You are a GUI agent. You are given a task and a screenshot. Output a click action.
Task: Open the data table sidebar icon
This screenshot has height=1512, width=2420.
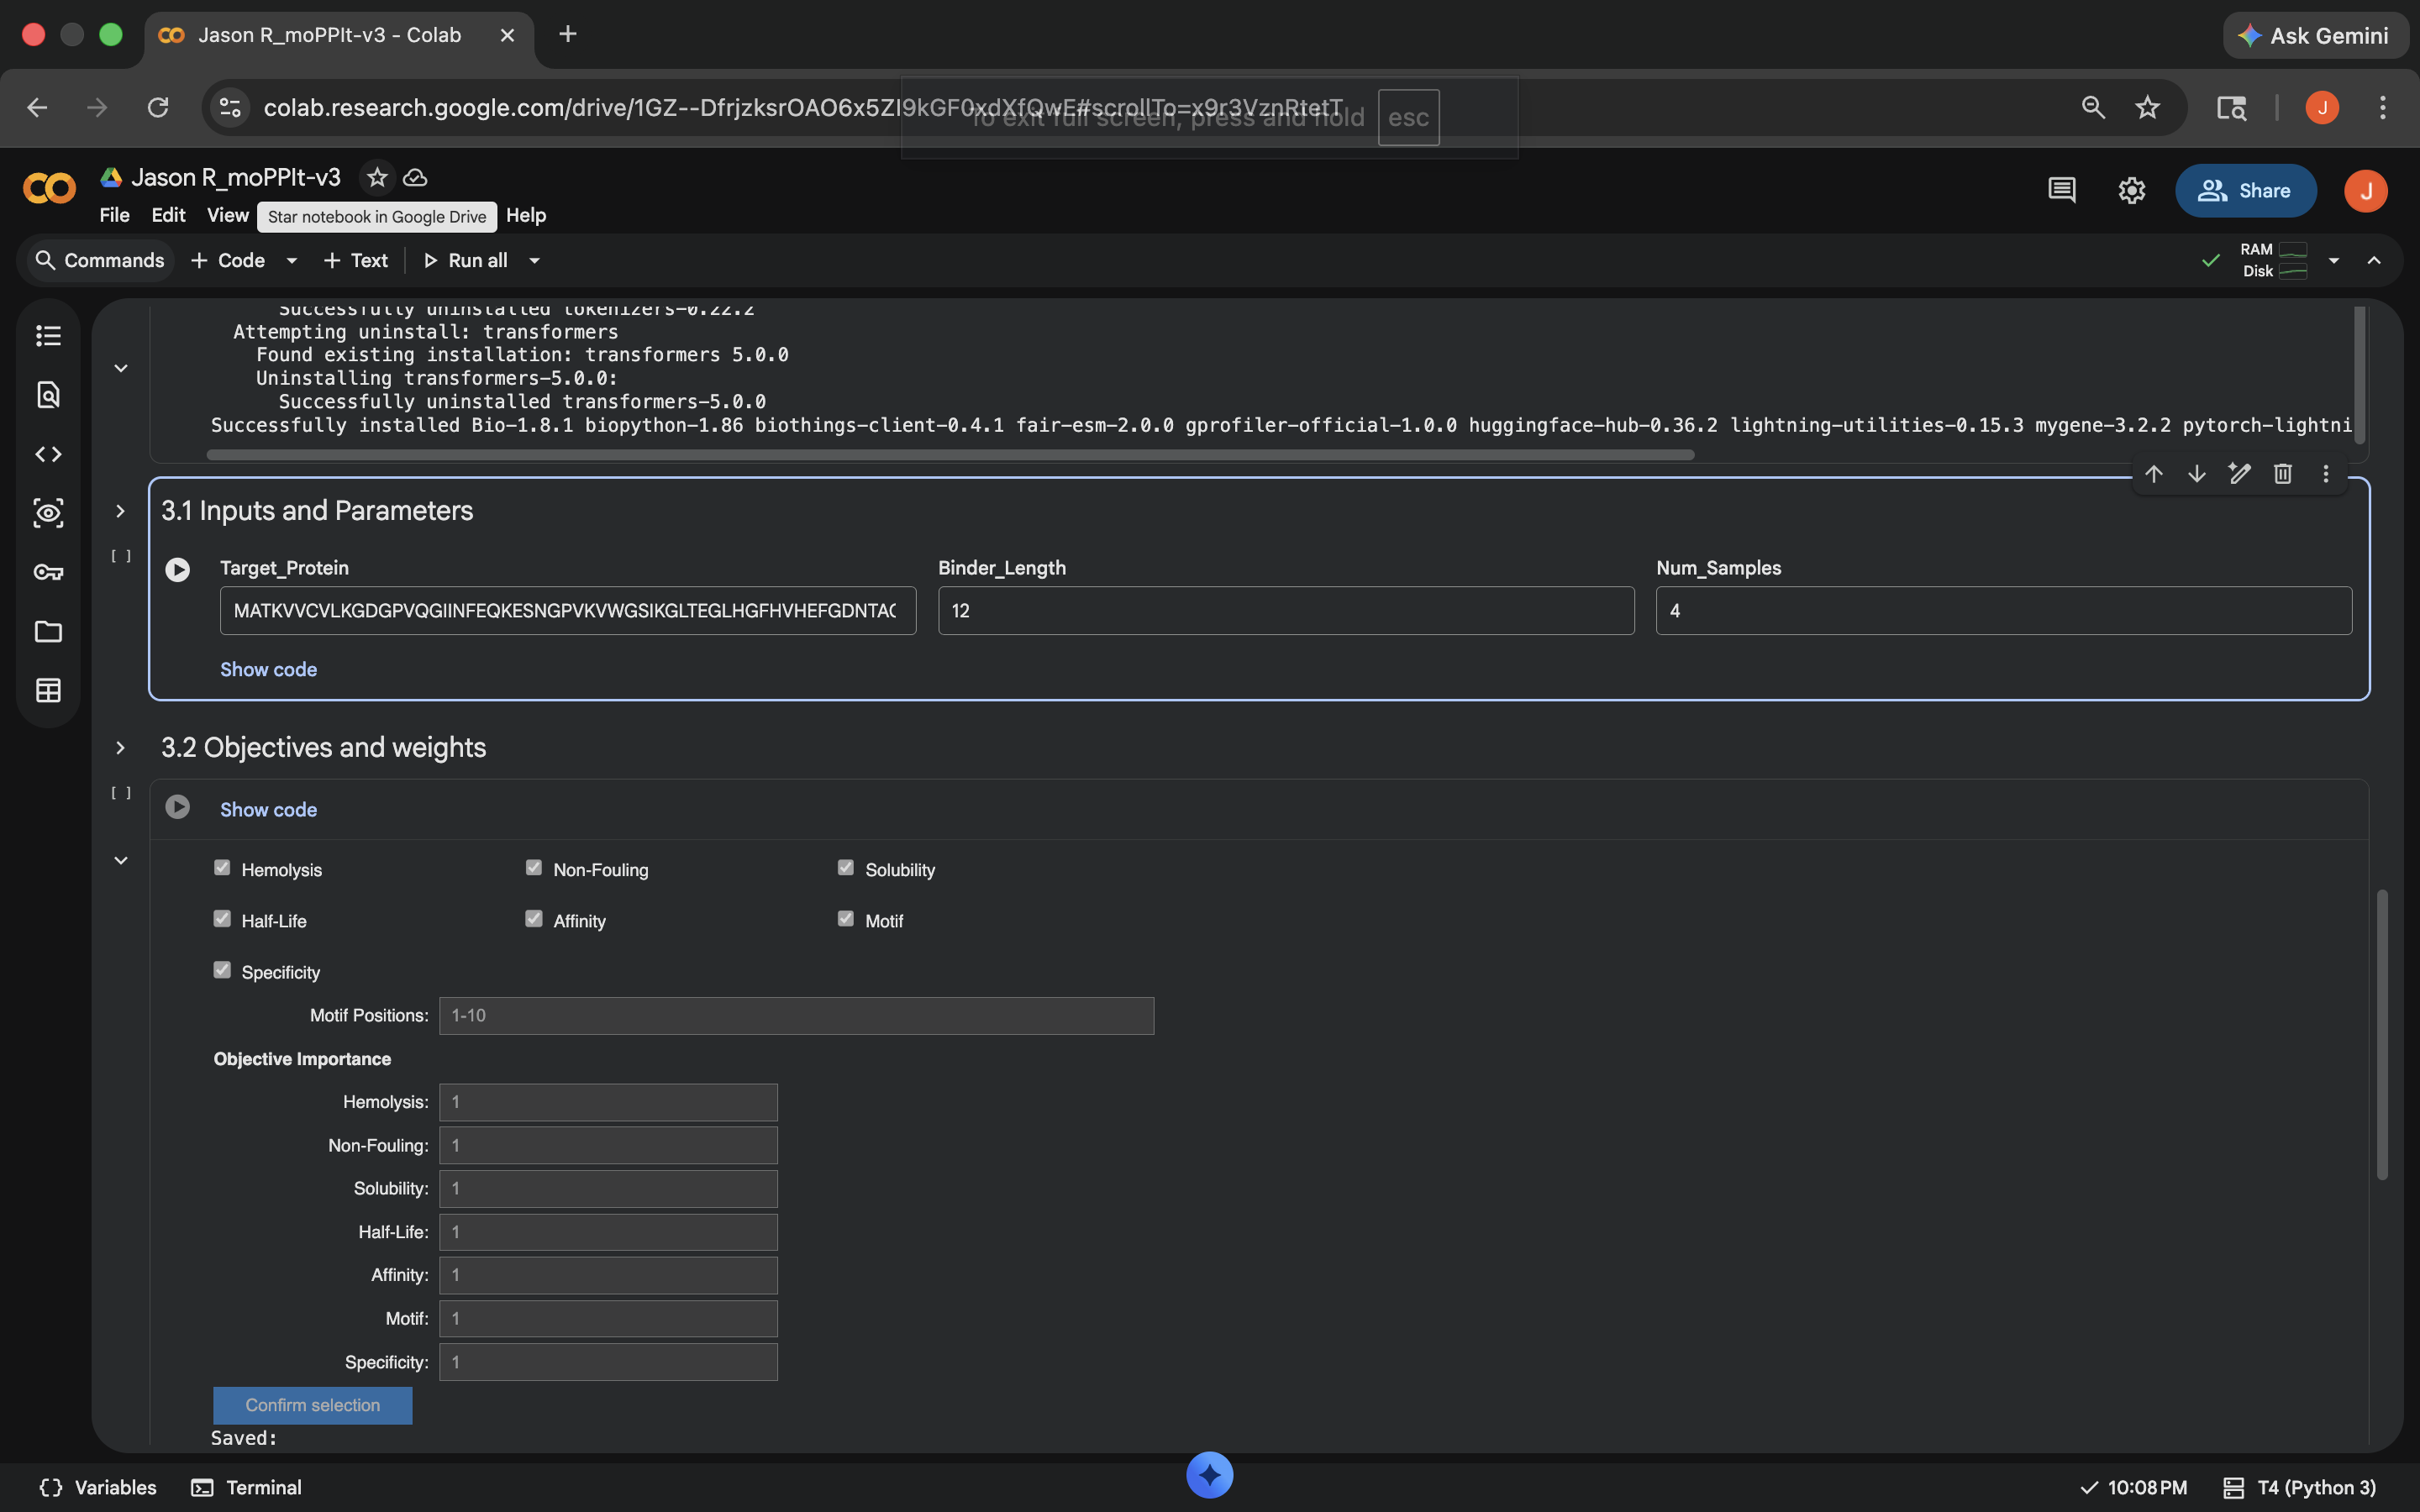coord(48,690)
